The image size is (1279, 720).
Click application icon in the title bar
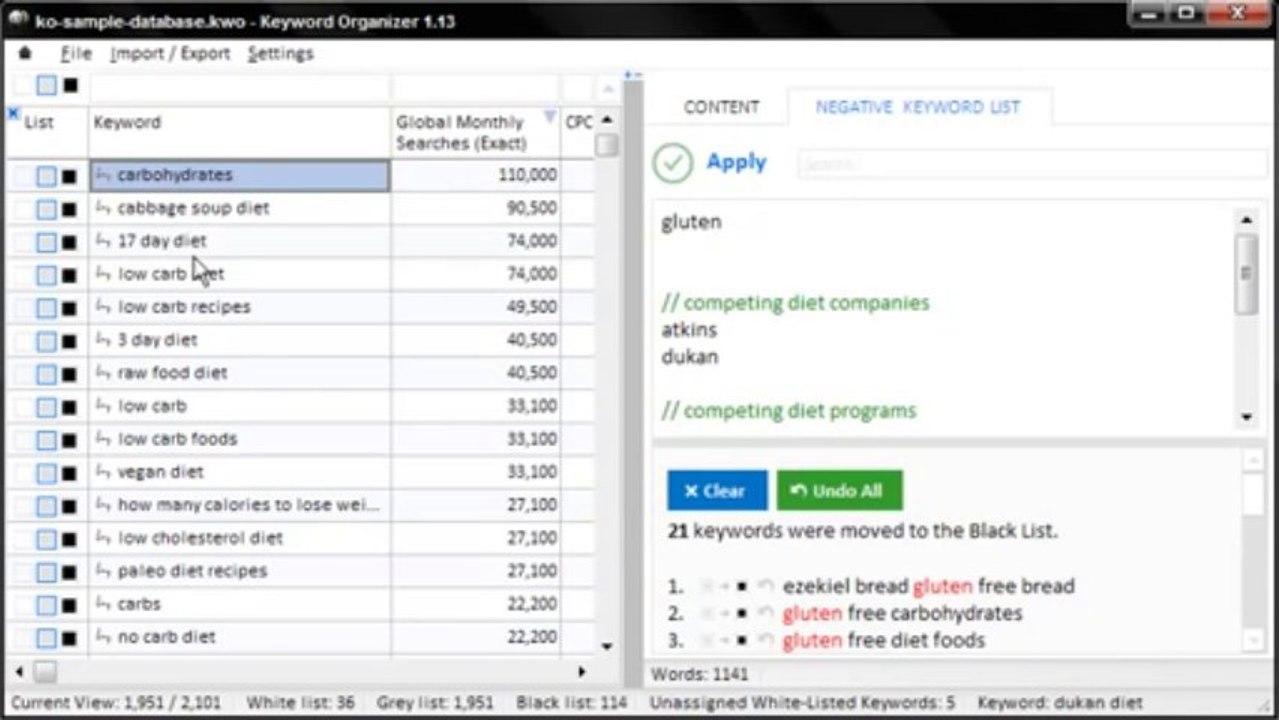17,20
